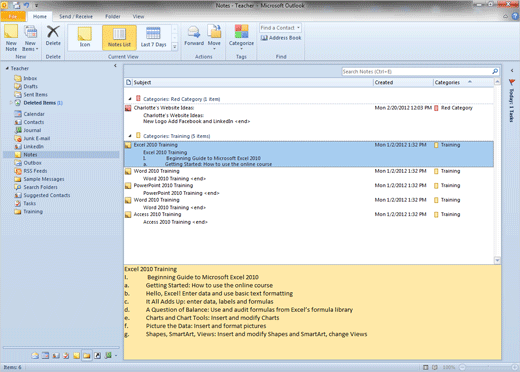Viewport: 520px width, 372px height.
Task: Expand the Current View gallery
Action: pos(174,47)
